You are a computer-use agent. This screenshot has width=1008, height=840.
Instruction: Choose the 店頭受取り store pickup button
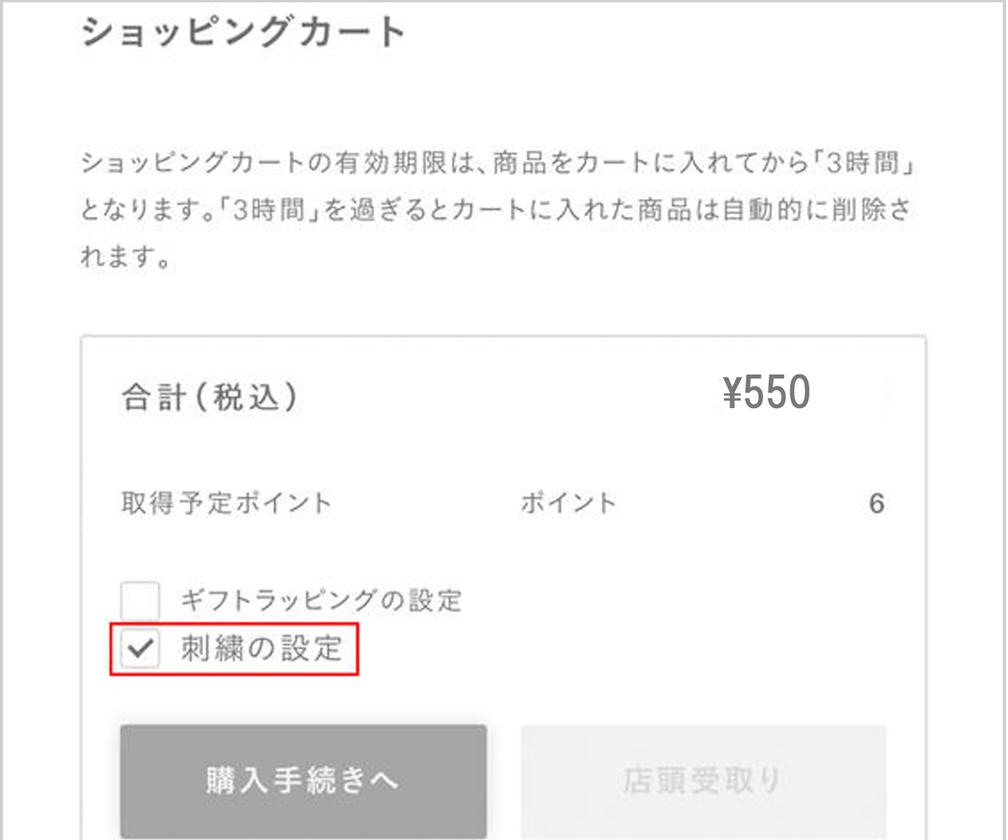click(703, 781)
